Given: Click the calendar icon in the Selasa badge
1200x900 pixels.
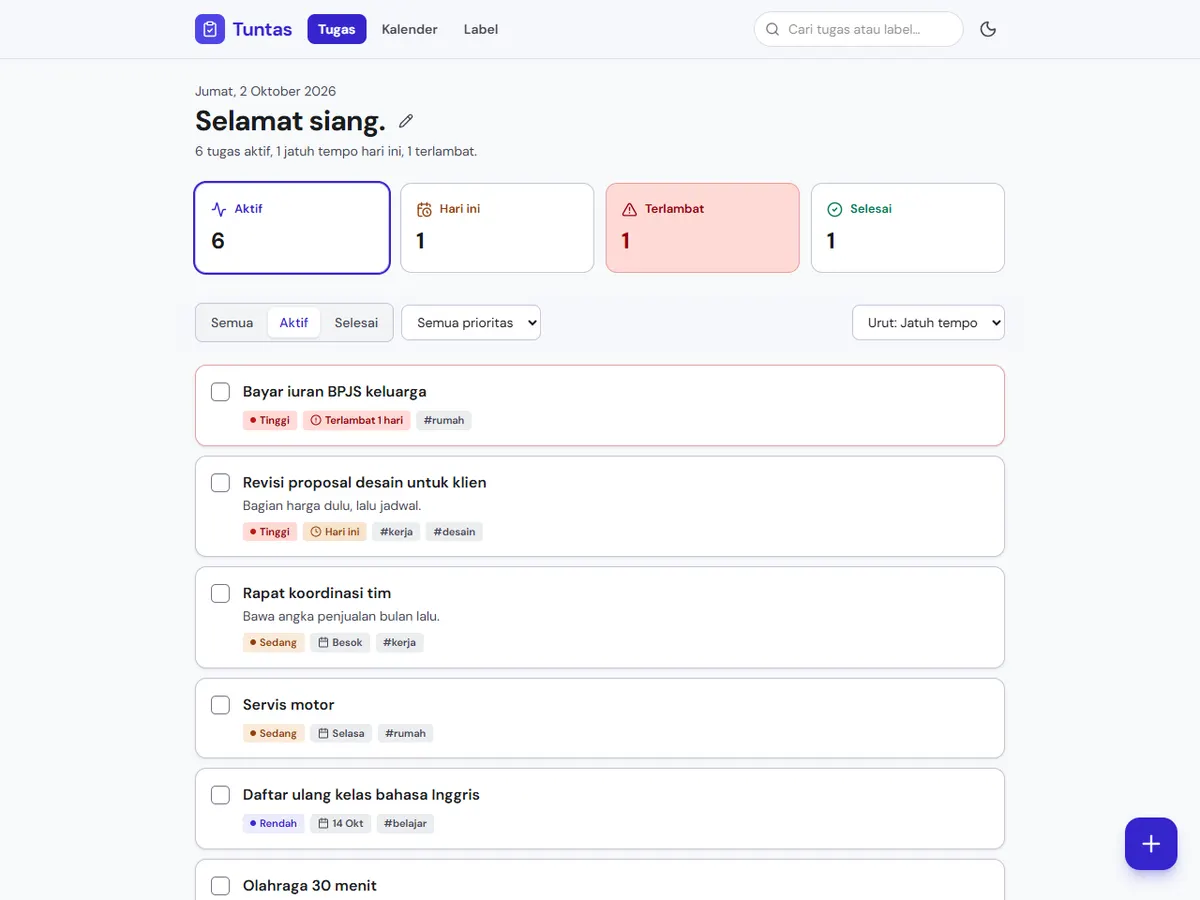Looking at the screenshot, I should click(323, 733).
